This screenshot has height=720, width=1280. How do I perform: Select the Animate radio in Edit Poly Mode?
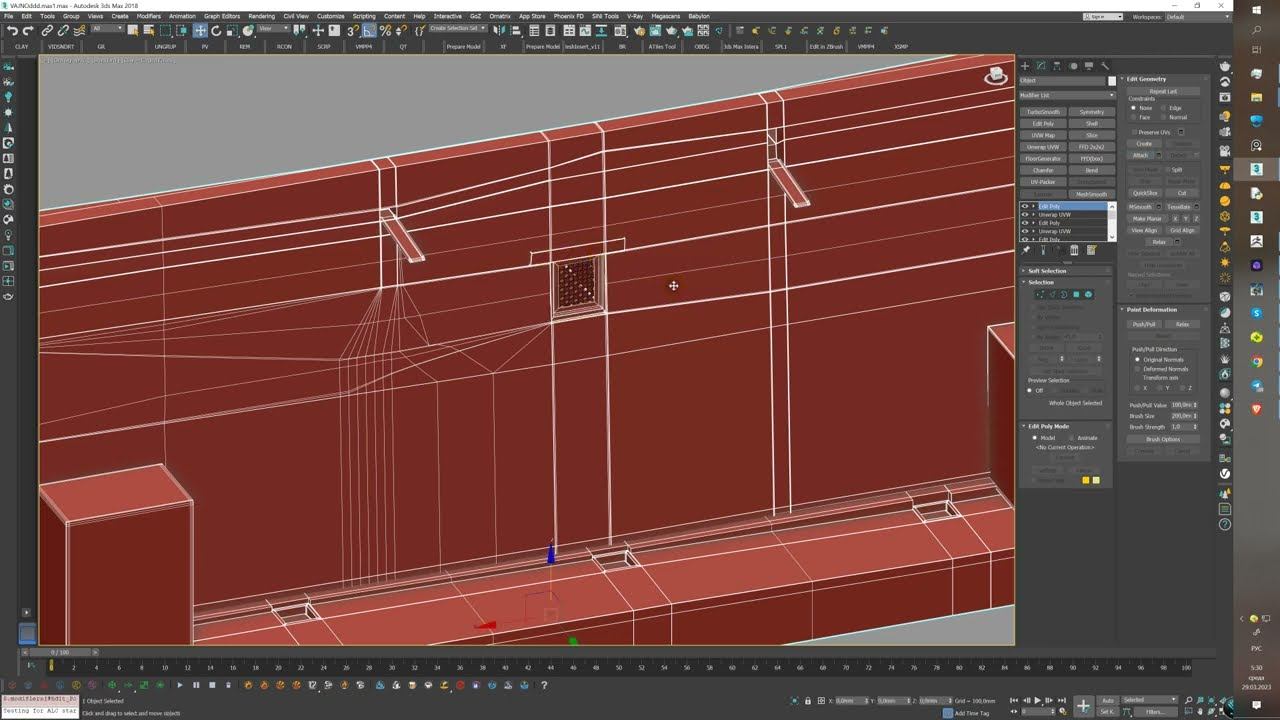coord(1072,438)
